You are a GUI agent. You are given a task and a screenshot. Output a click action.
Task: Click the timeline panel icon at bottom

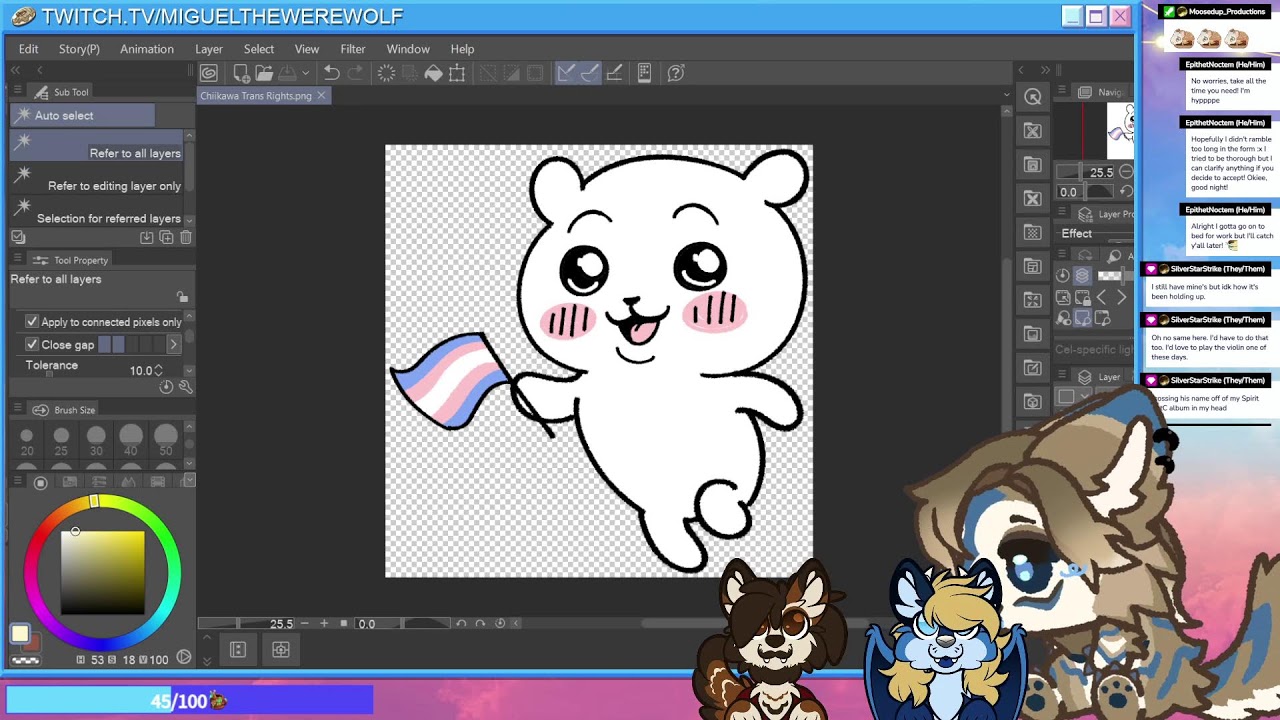238,650
